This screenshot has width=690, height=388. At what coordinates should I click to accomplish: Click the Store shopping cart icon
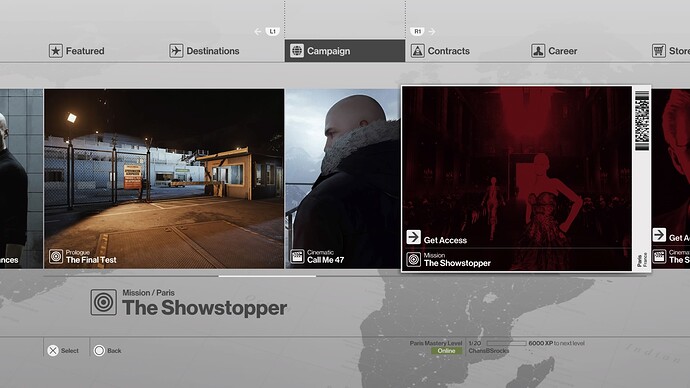[659, 51]
